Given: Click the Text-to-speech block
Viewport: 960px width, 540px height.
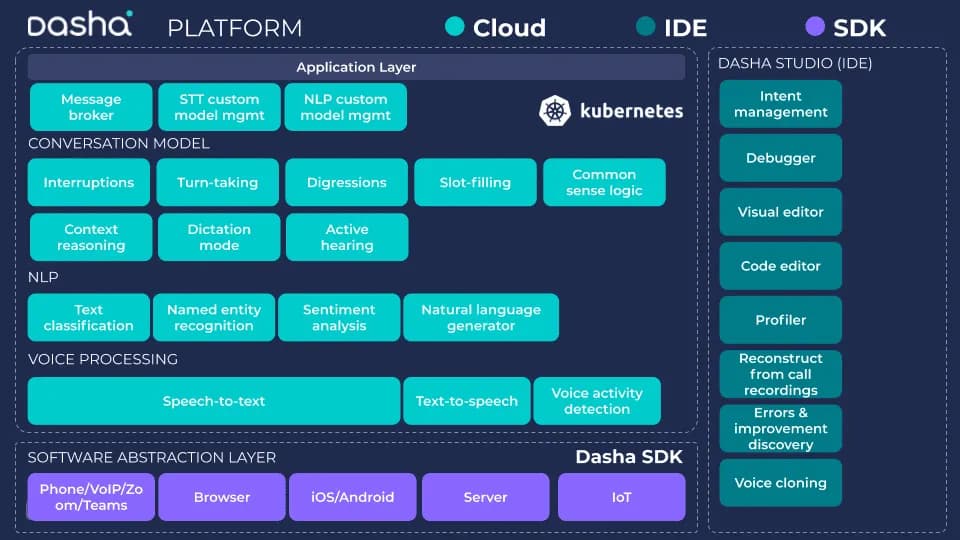Looking at the screenshot, I should [467, 401].
